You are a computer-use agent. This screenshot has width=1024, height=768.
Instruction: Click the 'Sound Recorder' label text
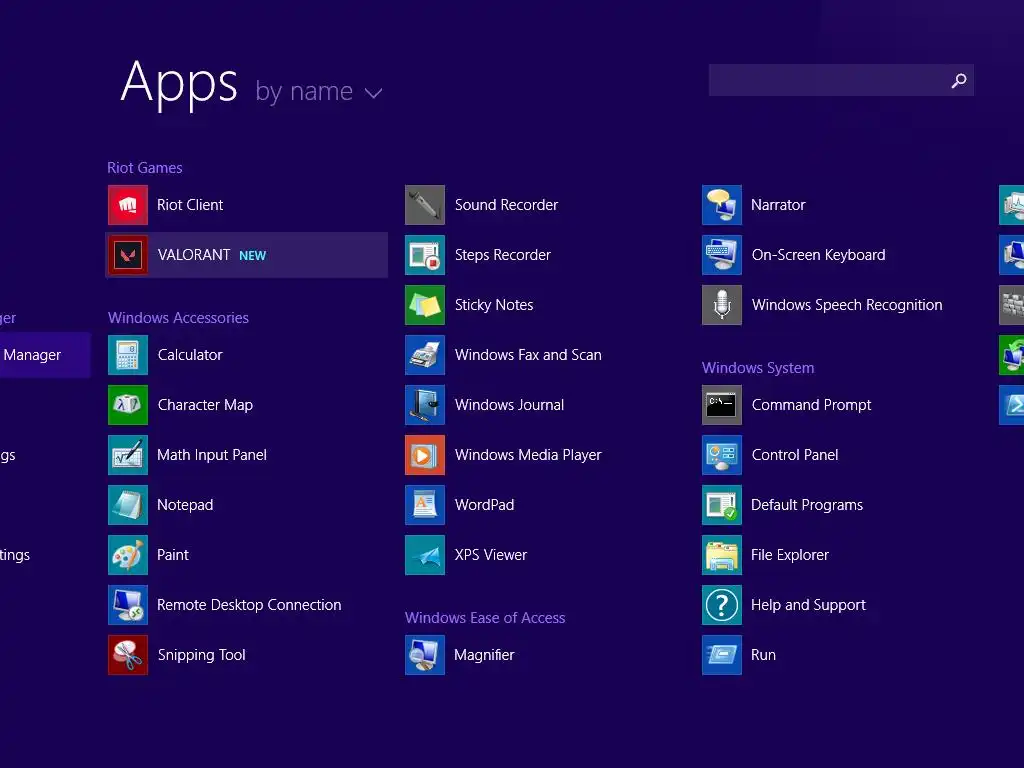[x=507, y=205]
